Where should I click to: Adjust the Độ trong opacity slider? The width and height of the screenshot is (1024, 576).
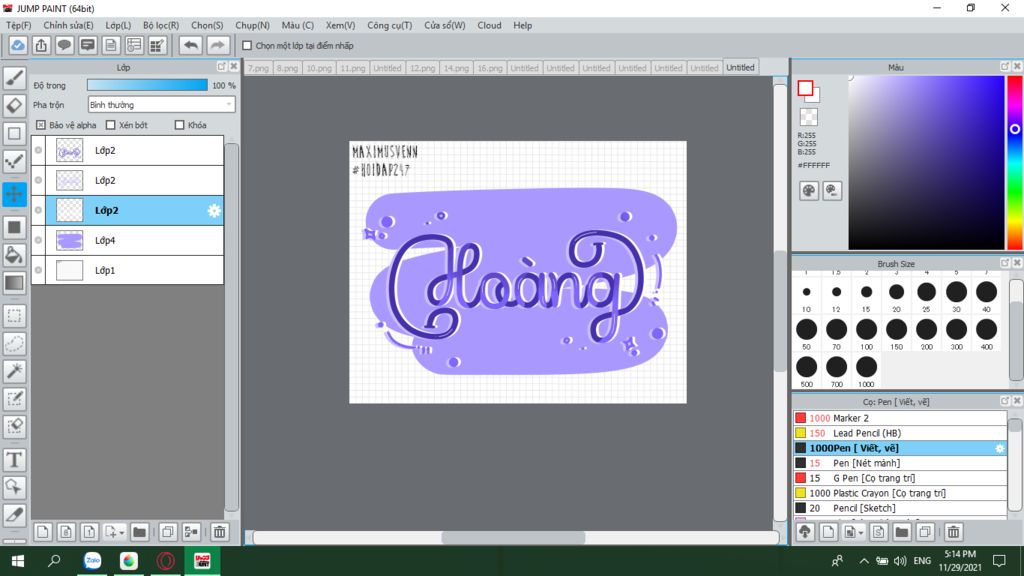point(147,86)
